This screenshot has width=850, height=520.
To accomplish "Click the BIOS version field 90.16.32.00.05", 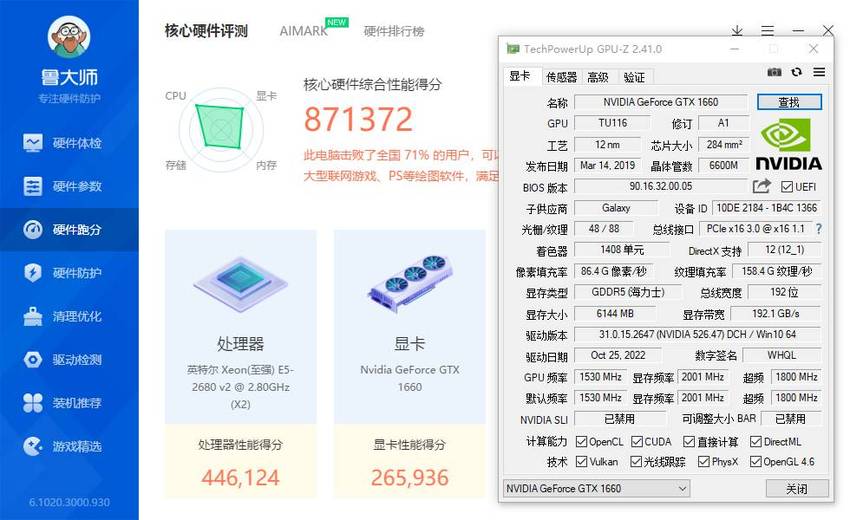I will [x=660, y=187].
